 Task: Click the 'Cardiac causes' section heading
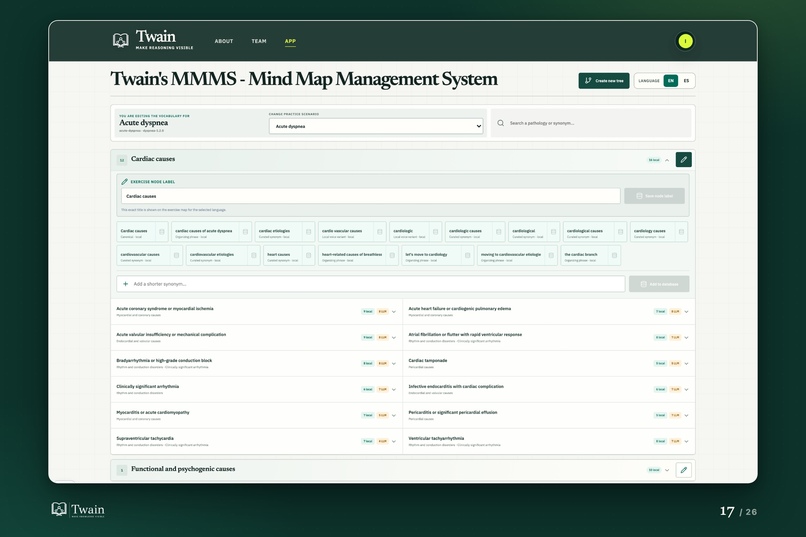click(153, 159)
